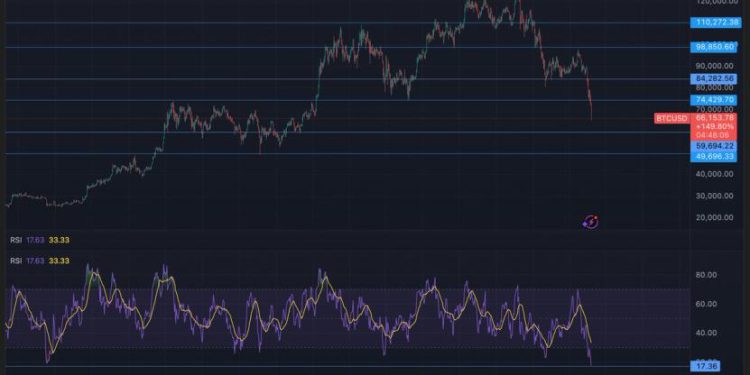The width and height of the screenshot is (750, 375).
Task: Select the 98,850.60 horizontal line price label
Action: 714,47
